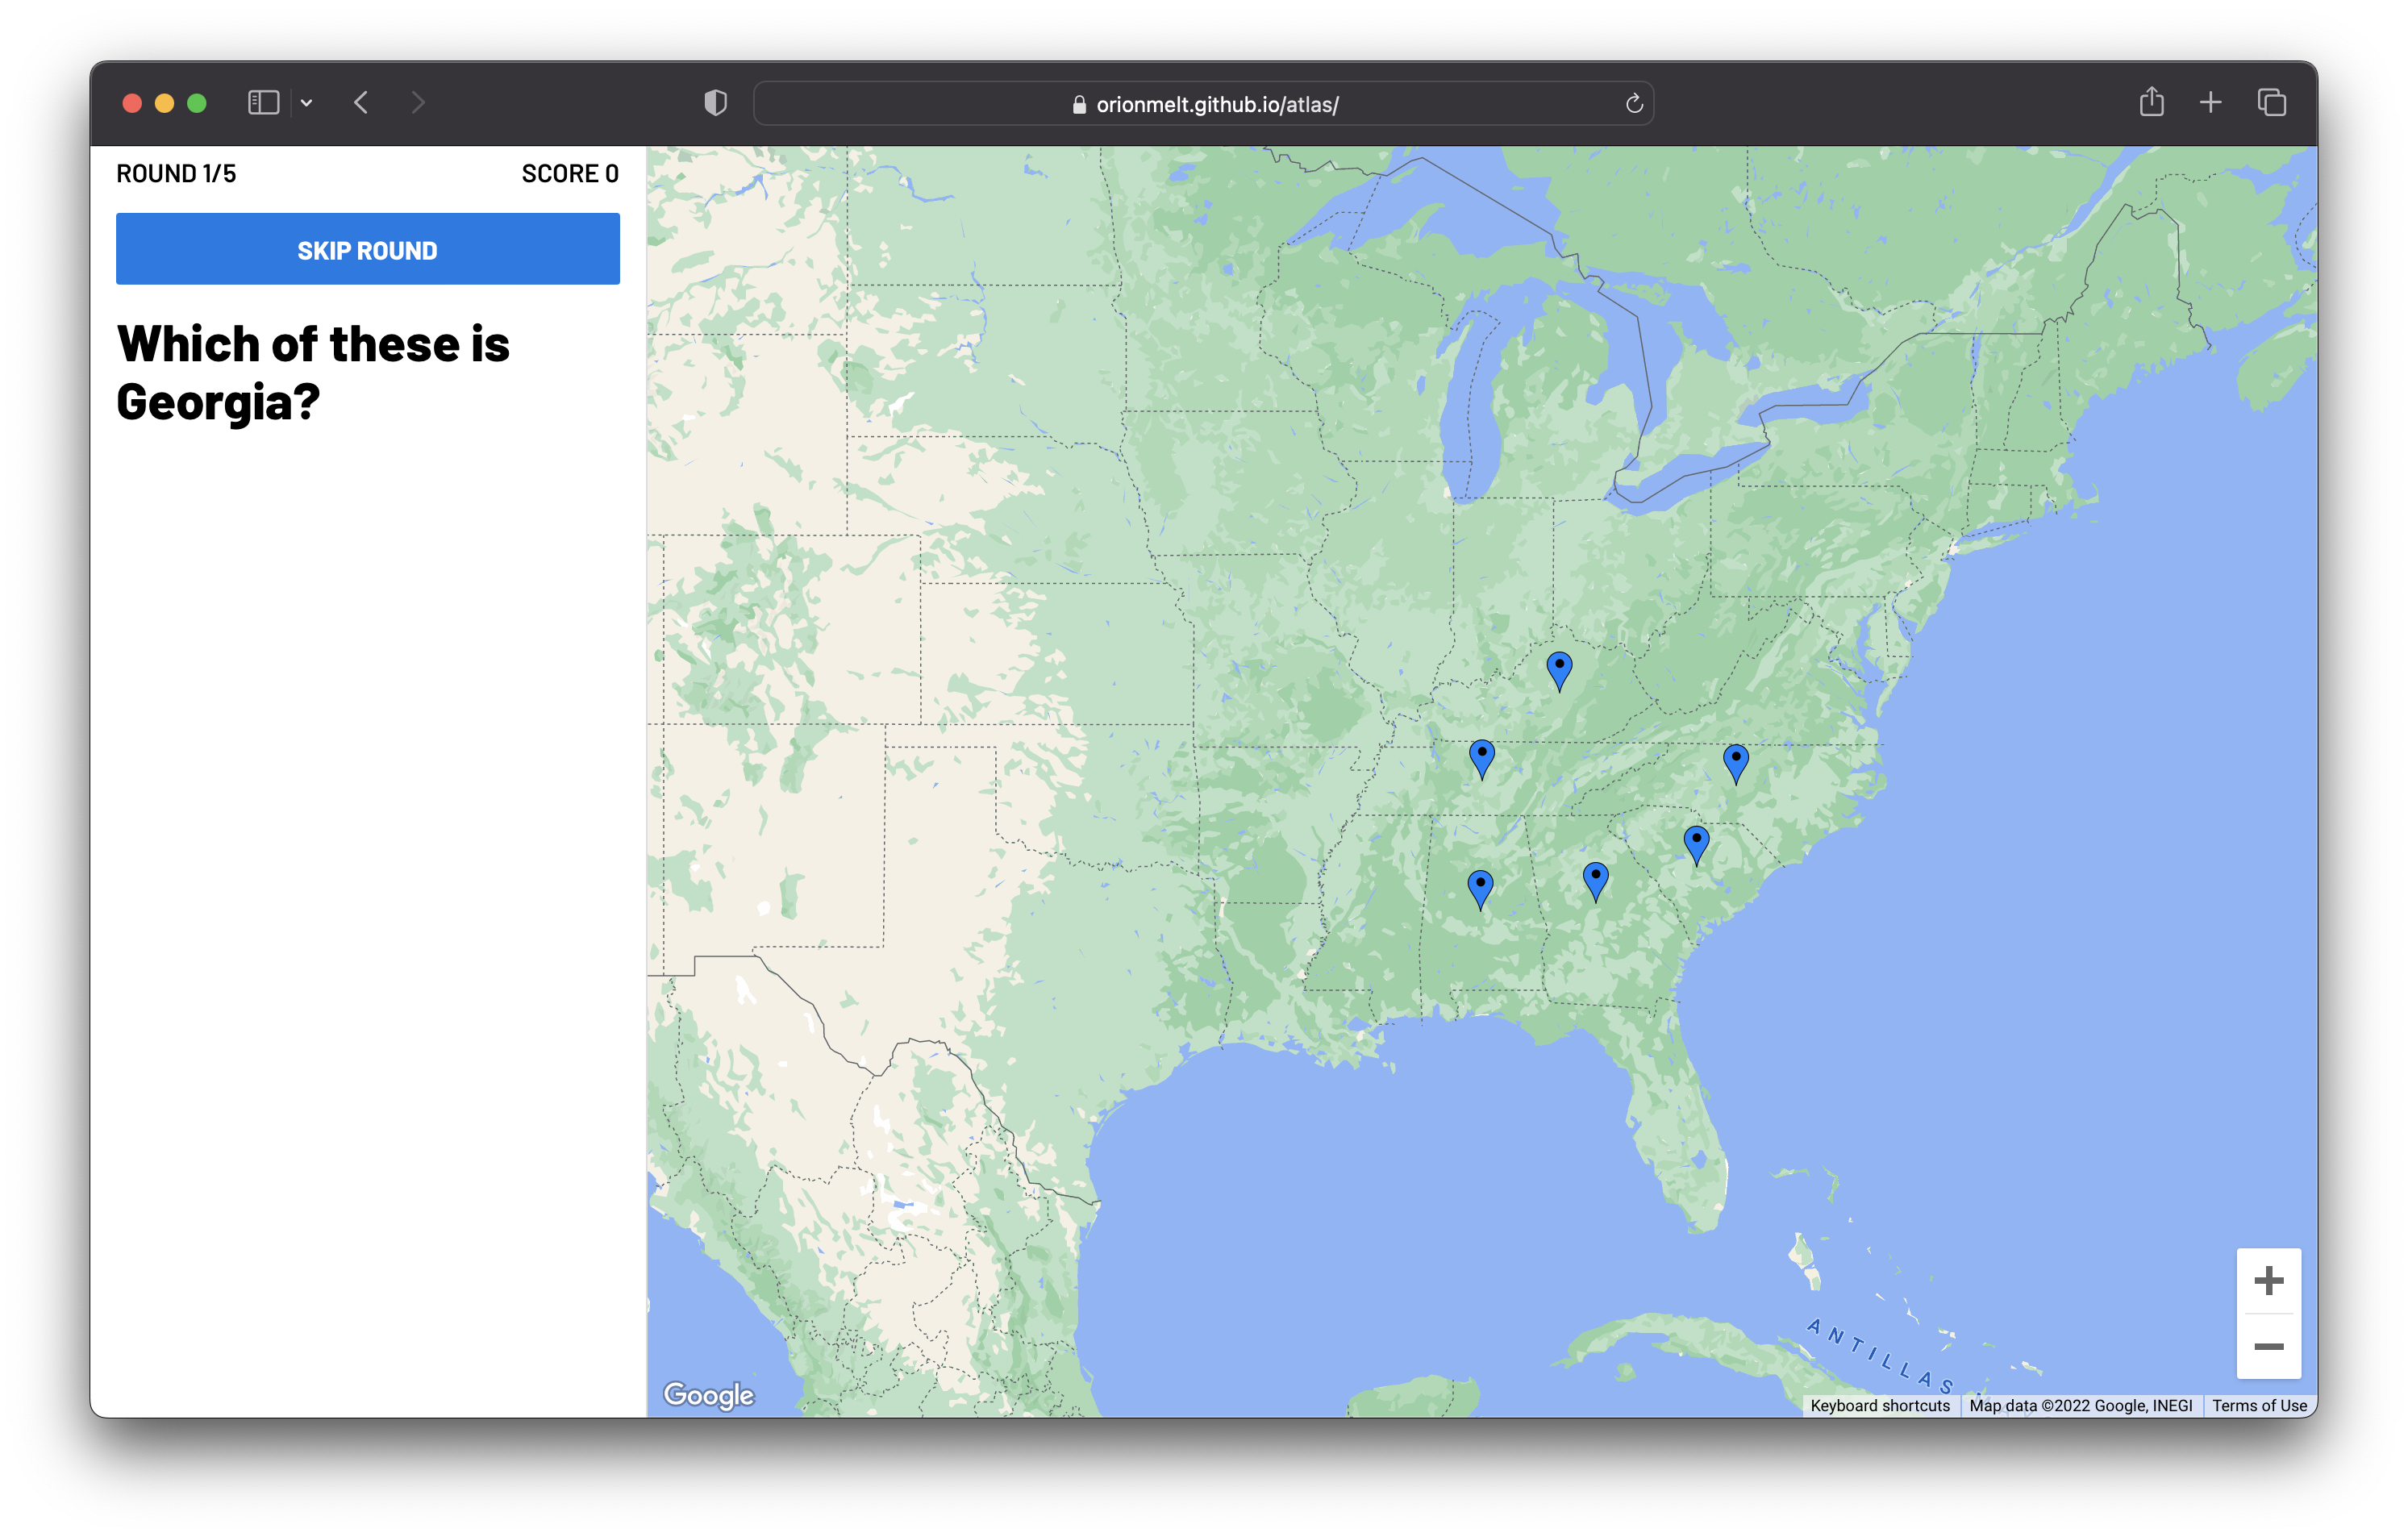Reload the atlas page
The width and height of the screenshot is (2408, 1537).
[1633, 104]
